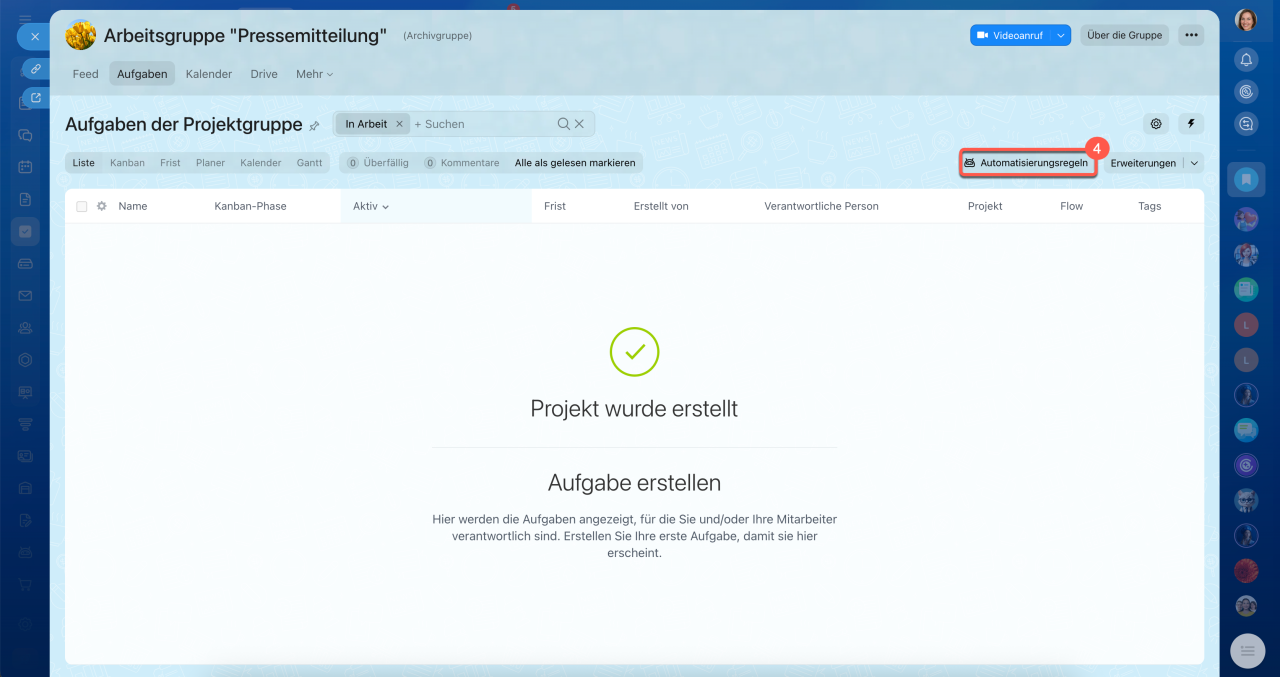Filter by Kommentare counter
1280x677 pixels.
tap(461, 163)
